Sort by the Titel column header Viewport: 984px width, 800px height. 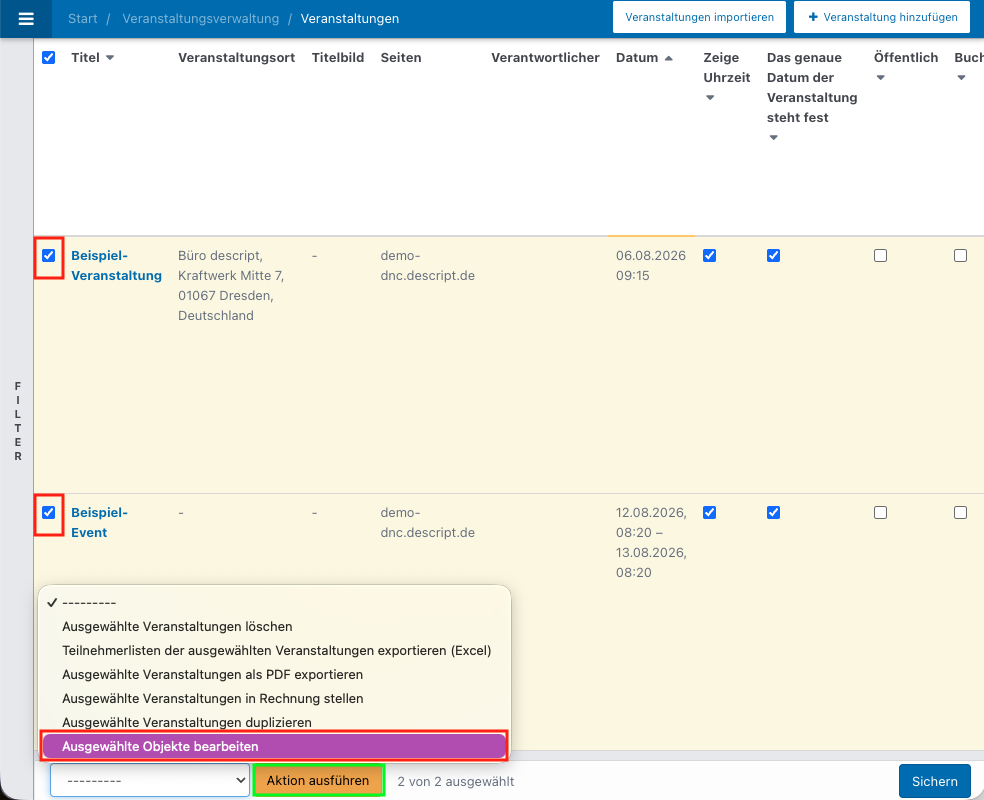85,58
